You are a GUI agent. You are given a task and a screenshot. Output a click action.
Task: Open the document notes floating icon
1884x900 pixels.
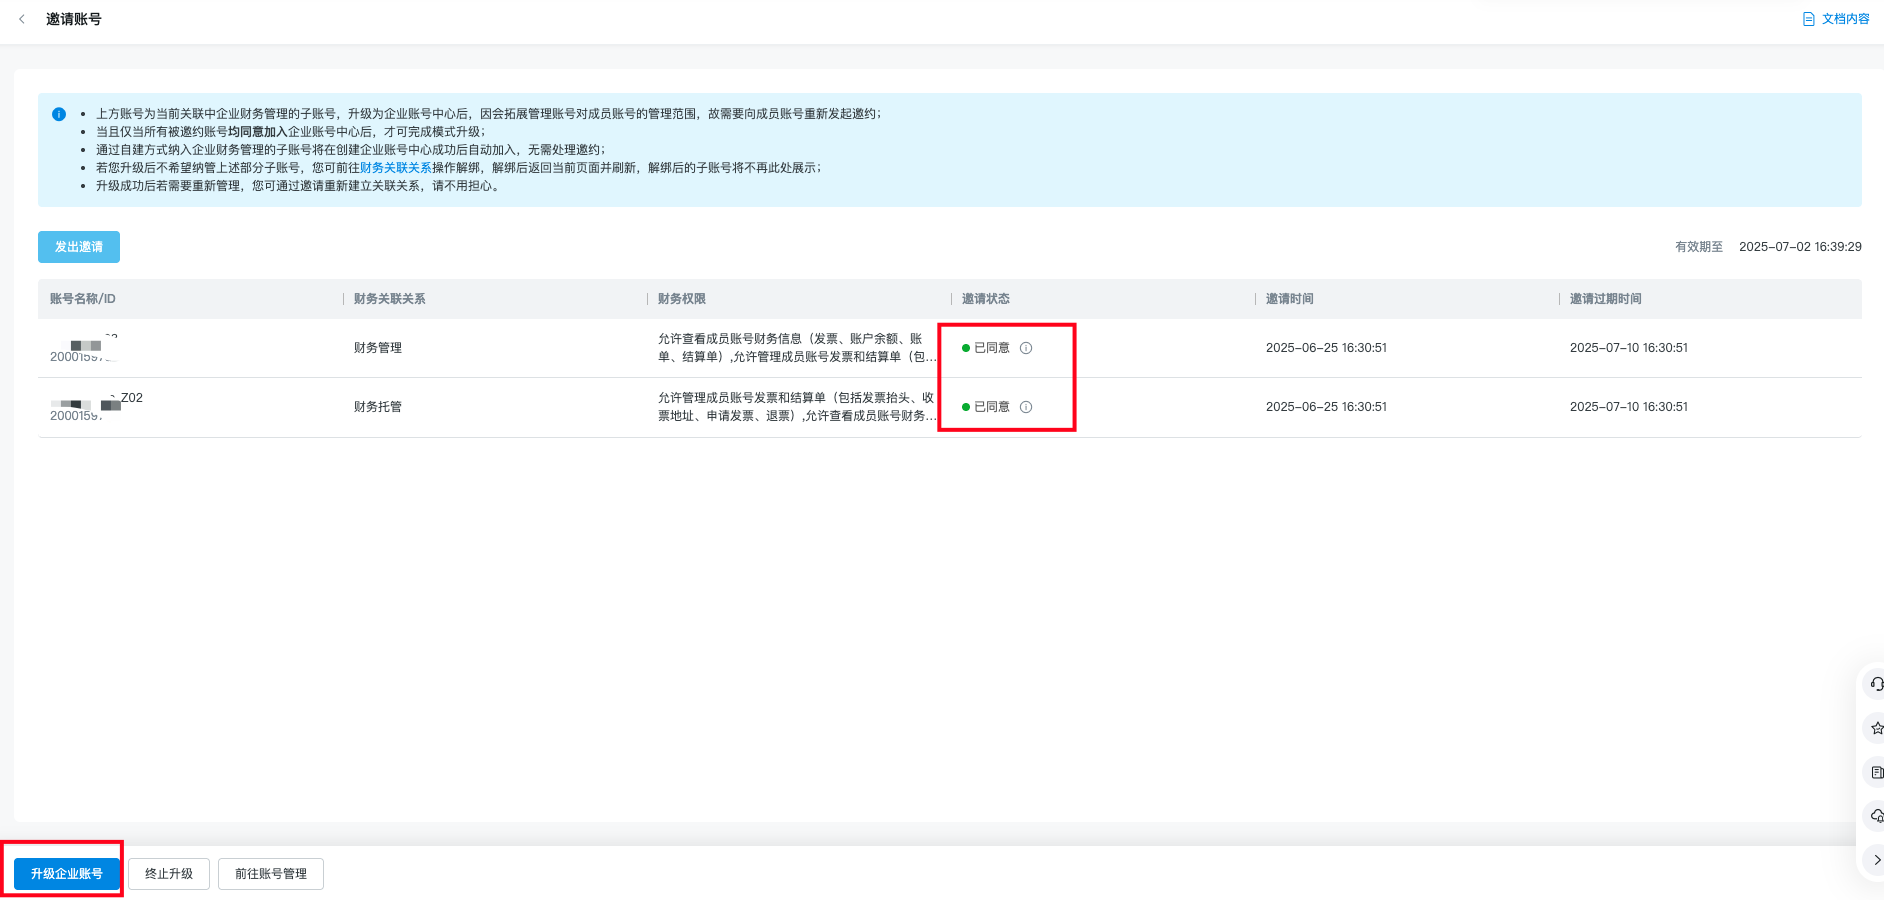coord(1876,772)
